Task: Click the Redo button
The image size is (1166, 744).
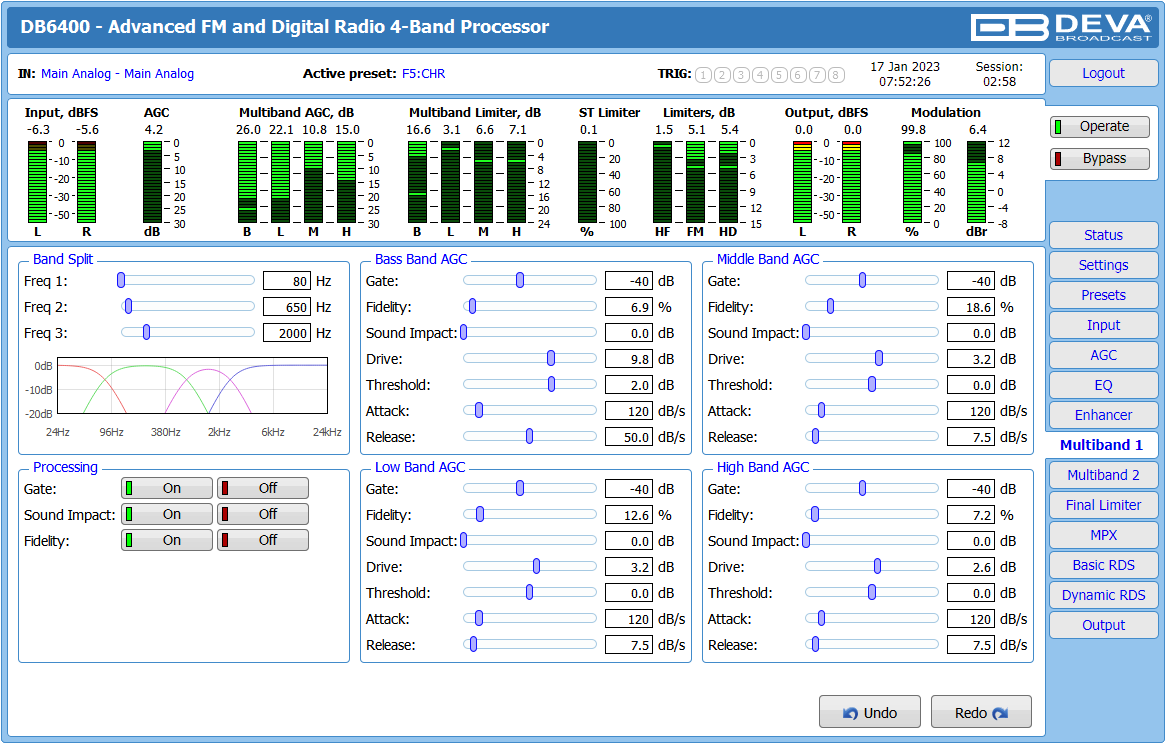Action: 982,712
